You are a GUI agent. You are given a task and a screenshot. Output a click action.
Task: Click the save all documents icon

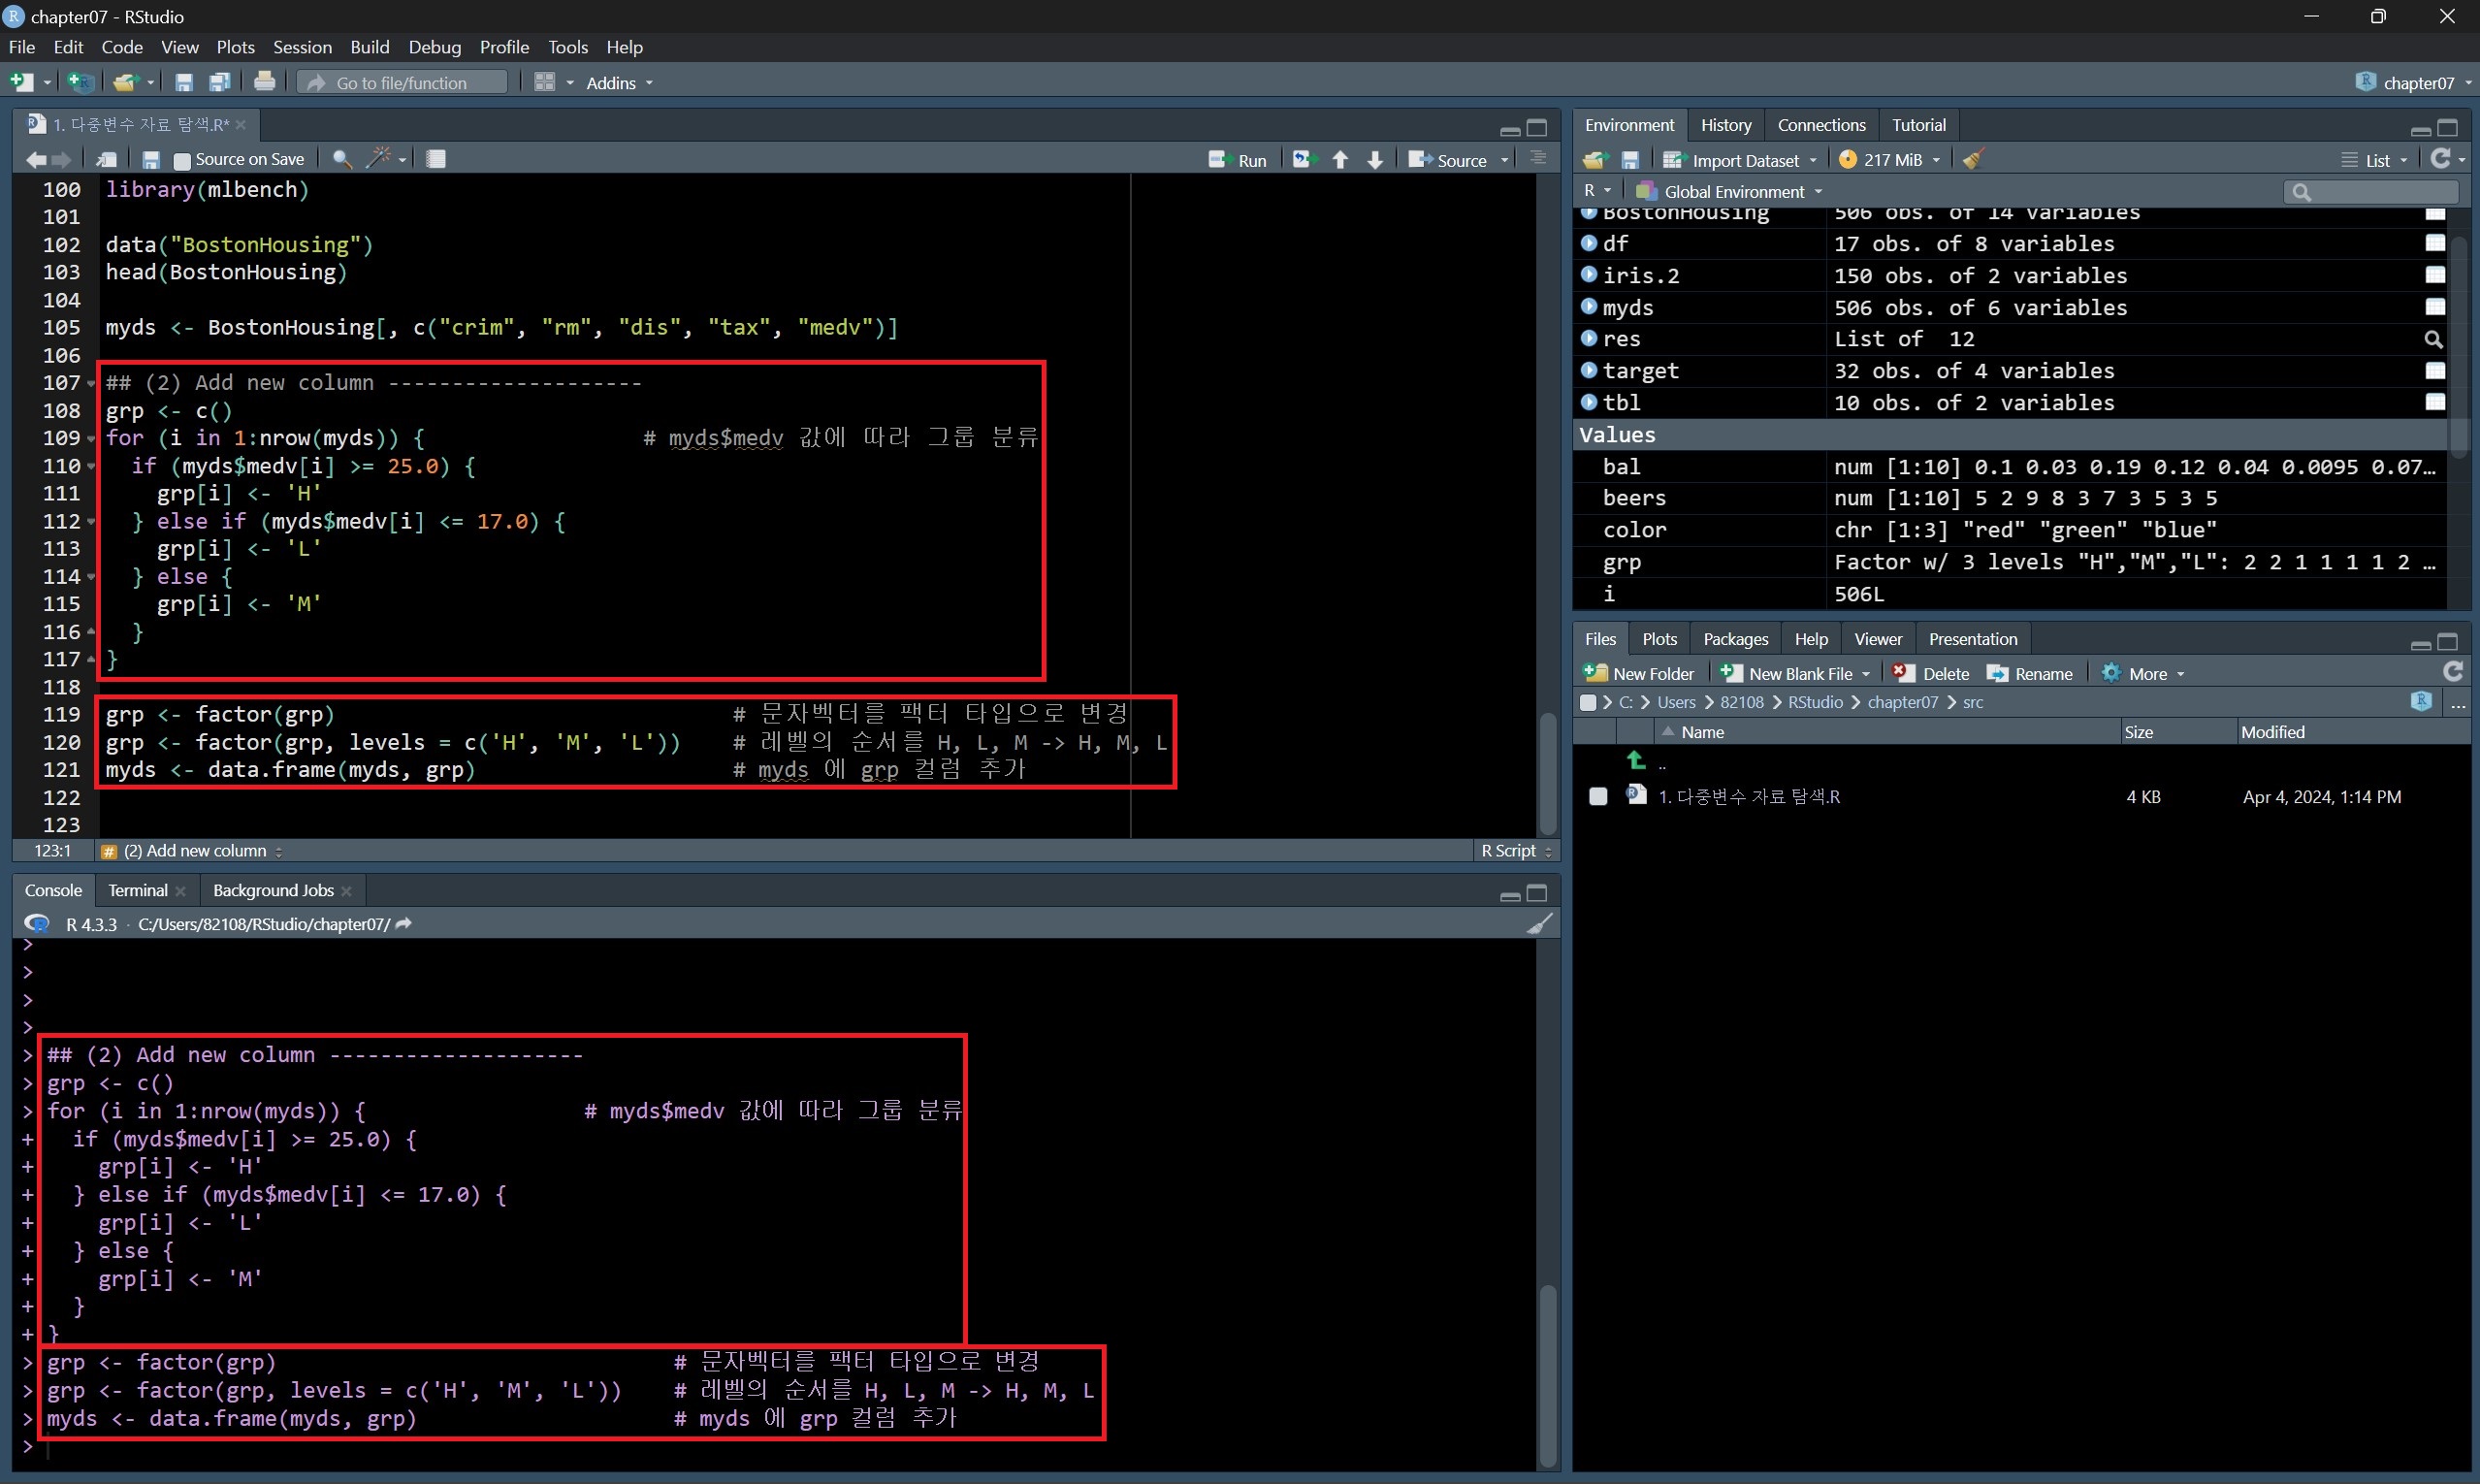tap(219, 82)
